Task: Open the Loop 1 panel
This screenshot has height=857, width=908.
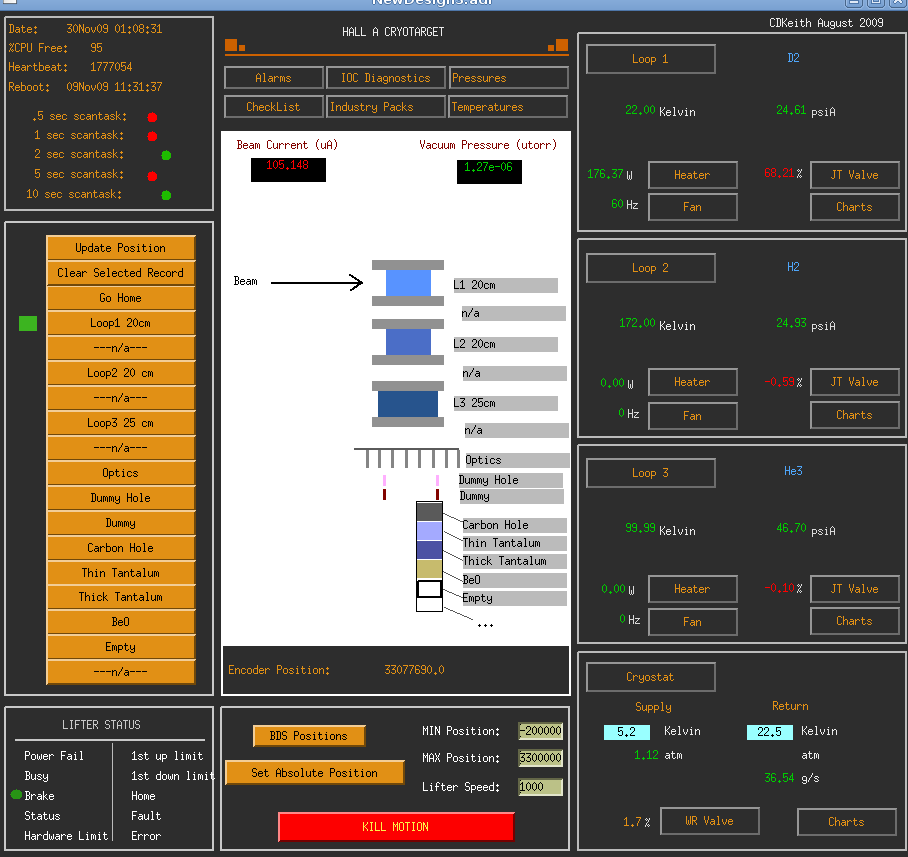Action: (x=650, y=58)
